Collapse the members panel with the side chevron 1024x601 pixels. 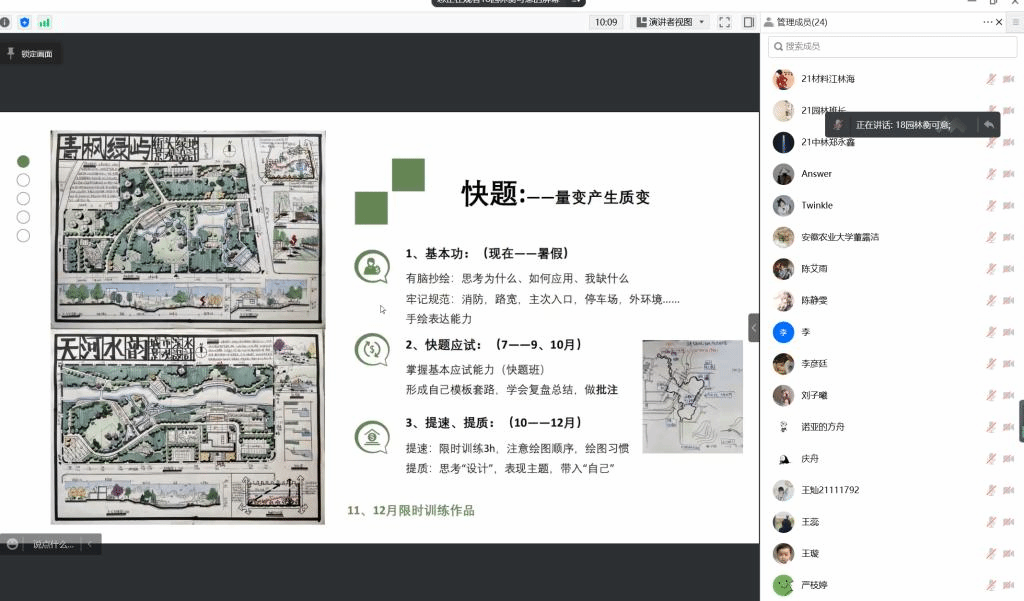[754, 328]
